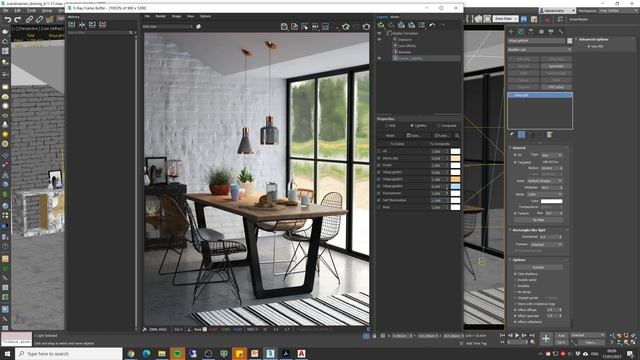Click the No Map button under Texture

[x=538, y=220]
